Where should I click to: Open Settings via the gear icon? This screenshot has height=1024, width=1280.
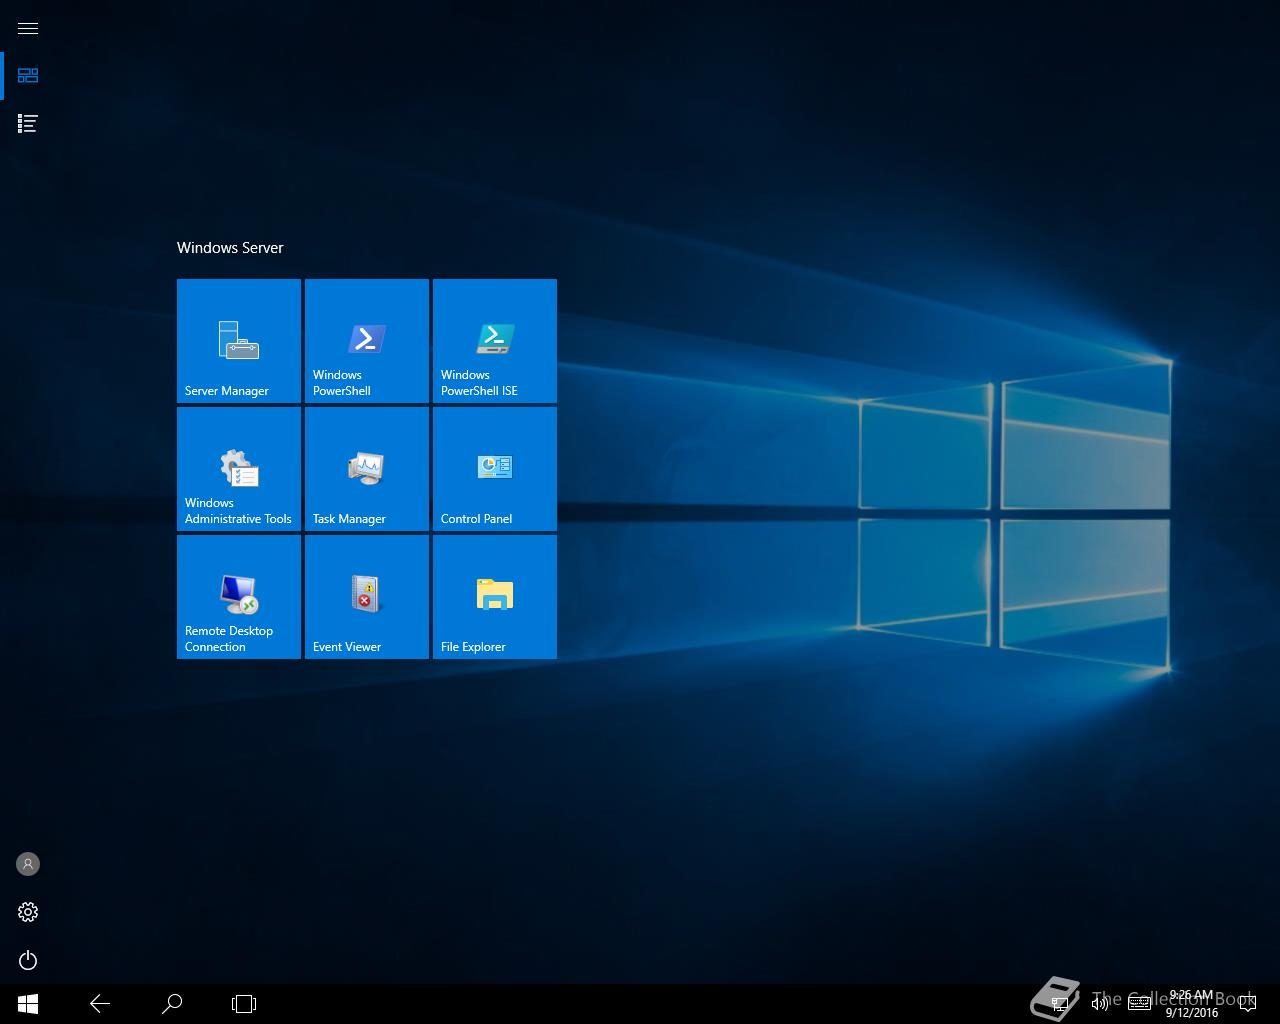coord(28,912)
